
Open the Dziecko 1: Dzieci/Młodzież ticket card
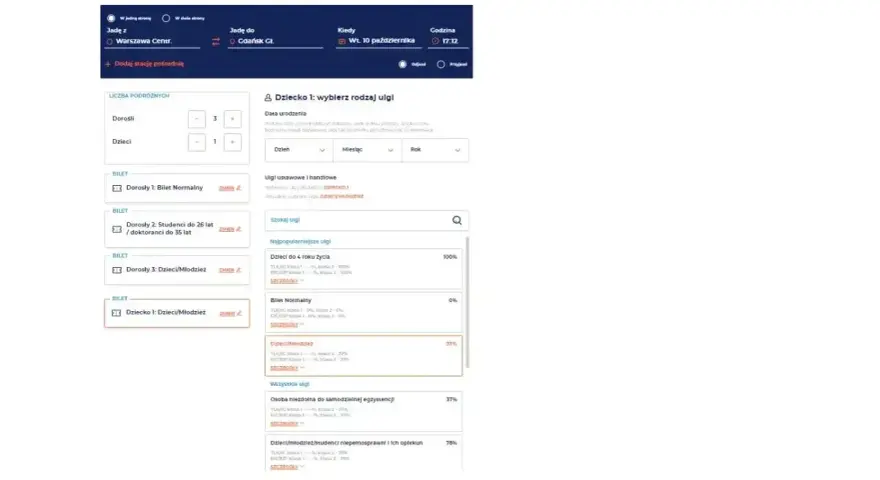tap(177, 313)
